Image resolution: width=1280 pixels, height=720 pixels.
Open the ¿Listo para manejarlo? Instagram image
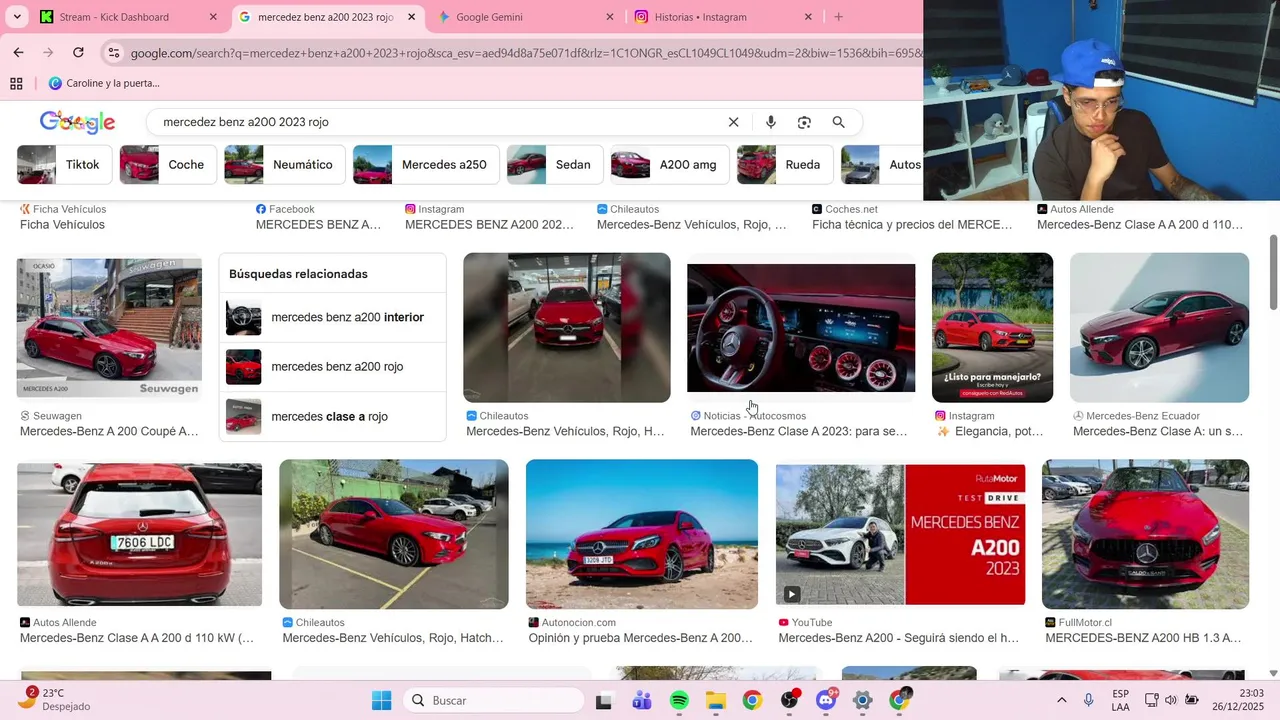[992, 328]
